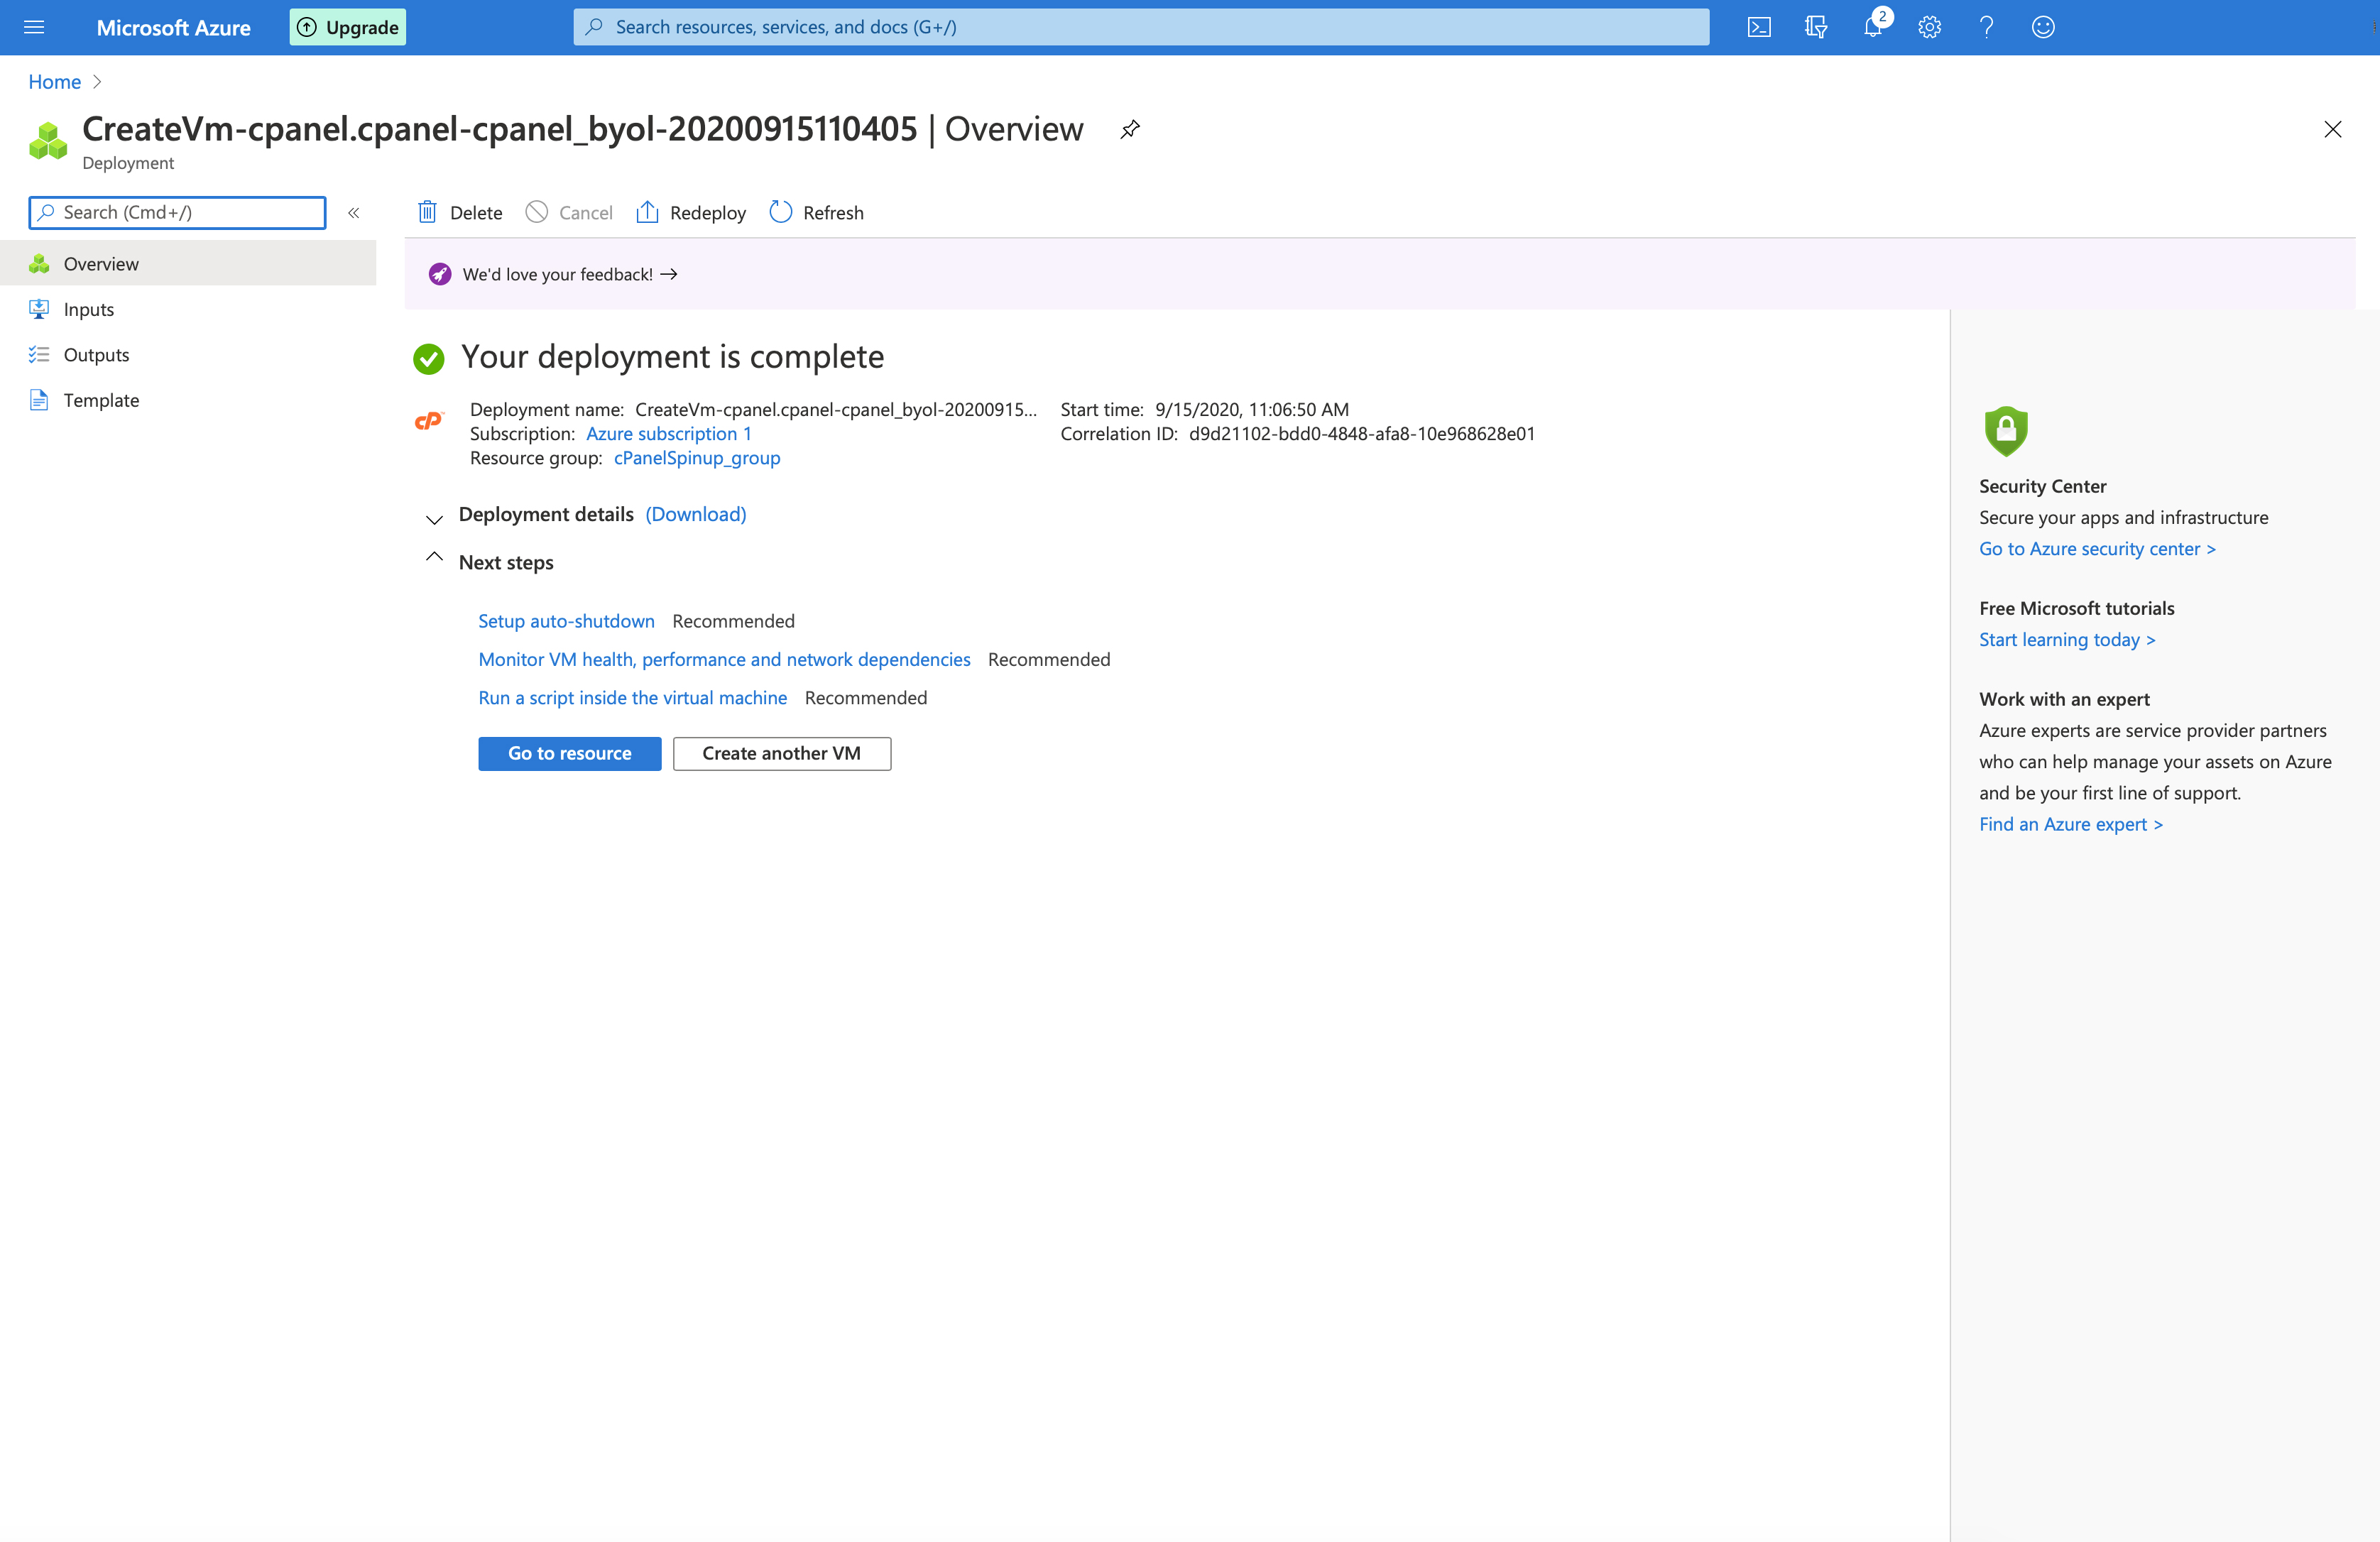Click the help question mark icon

pos(1987,27)
